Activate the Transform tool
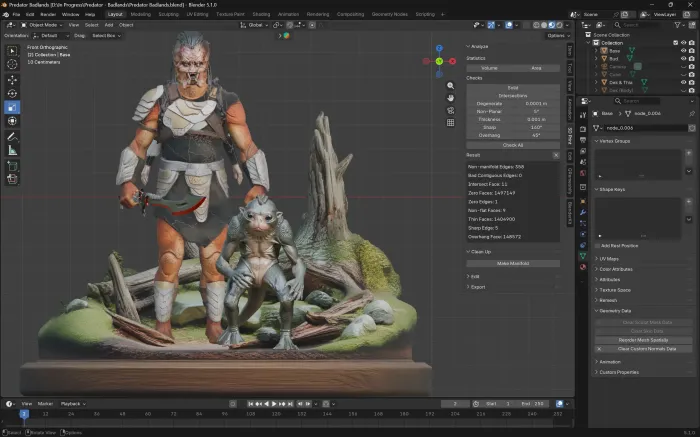The height and width of the screenshot is (437, 700). click(12, 121)
